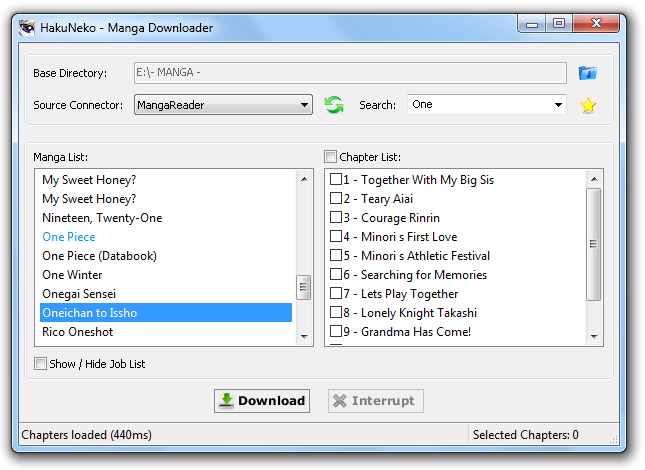Click the HakuNeko app icon in title bar
This screenshot has width=645, height=470.
(27, 28)
